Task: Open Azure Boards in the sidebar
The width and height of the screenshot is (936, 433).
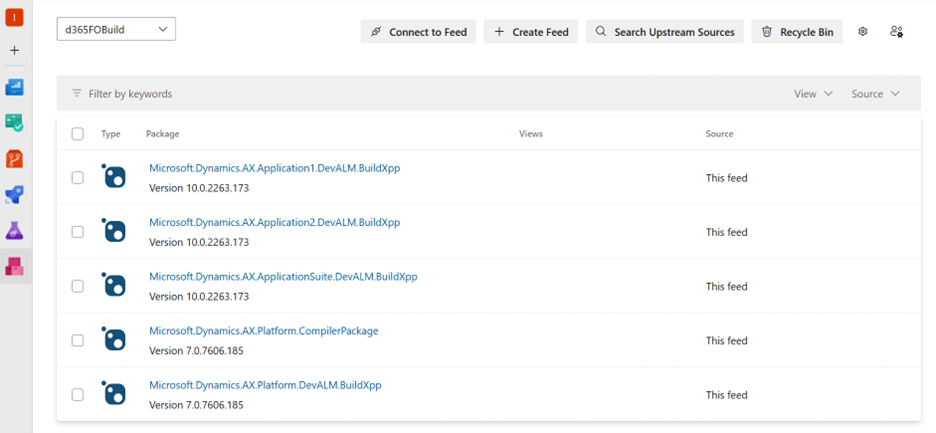Action: [x=14, y=123]
